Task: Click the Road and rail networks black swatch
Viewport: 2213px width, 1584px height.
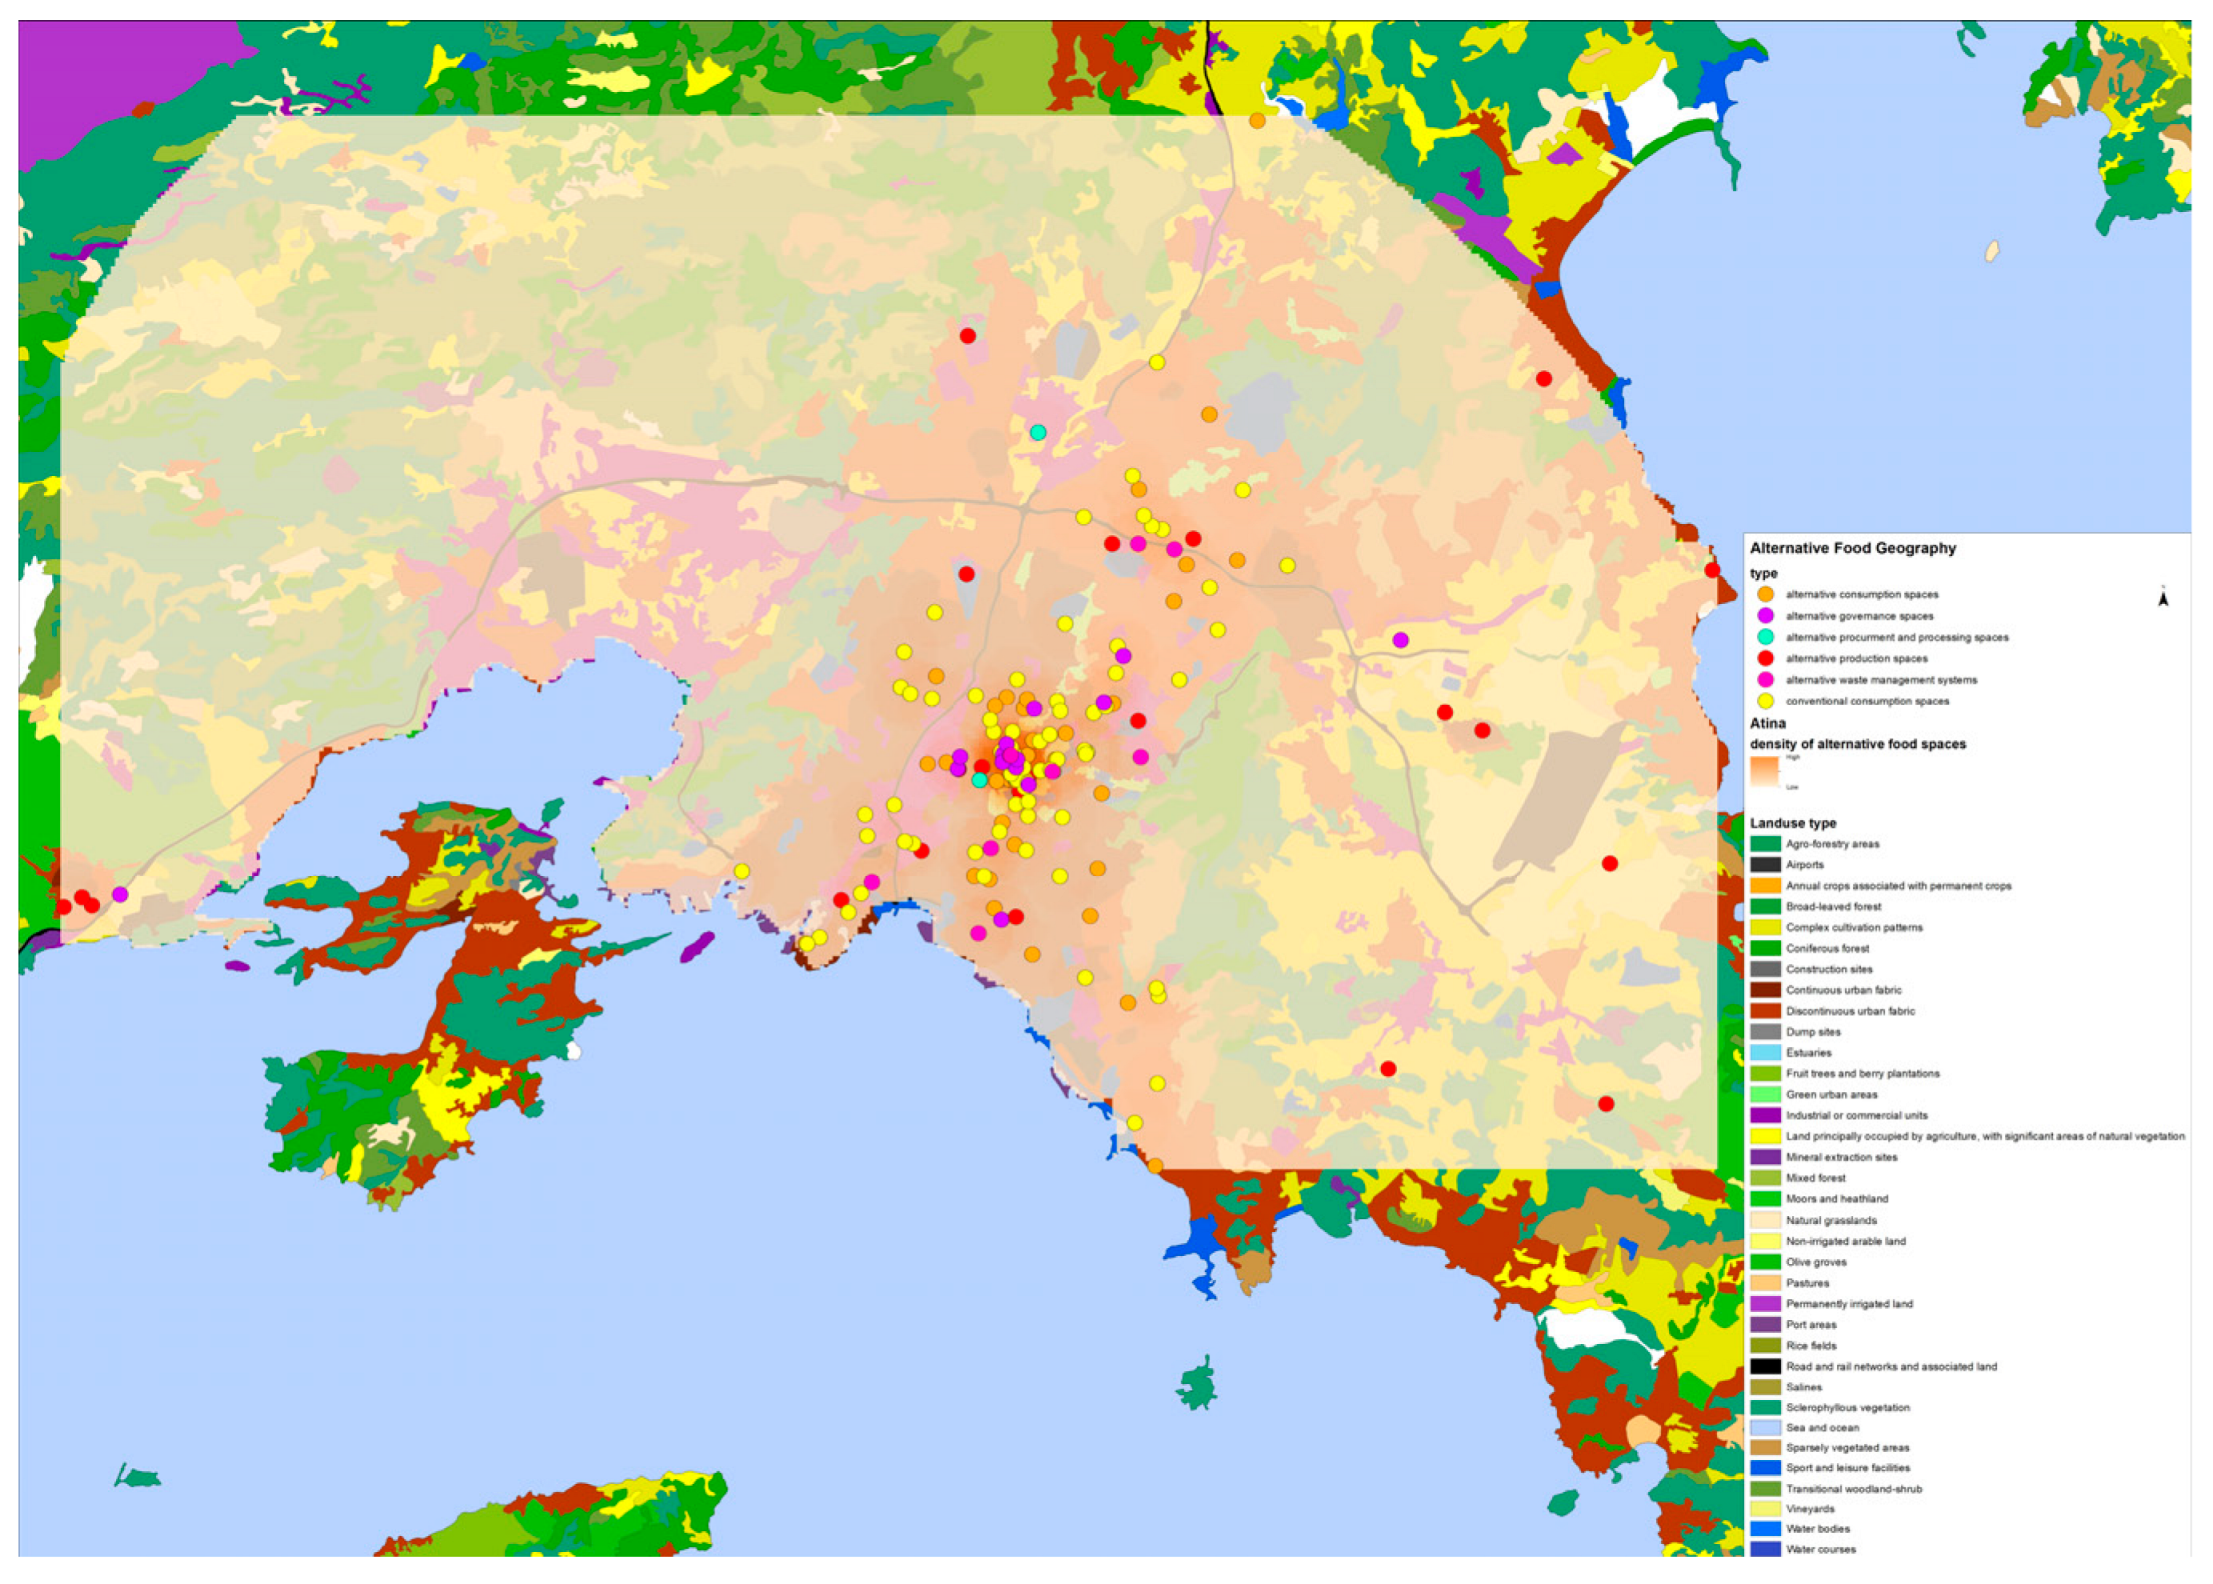Action: point(1765,1366)
